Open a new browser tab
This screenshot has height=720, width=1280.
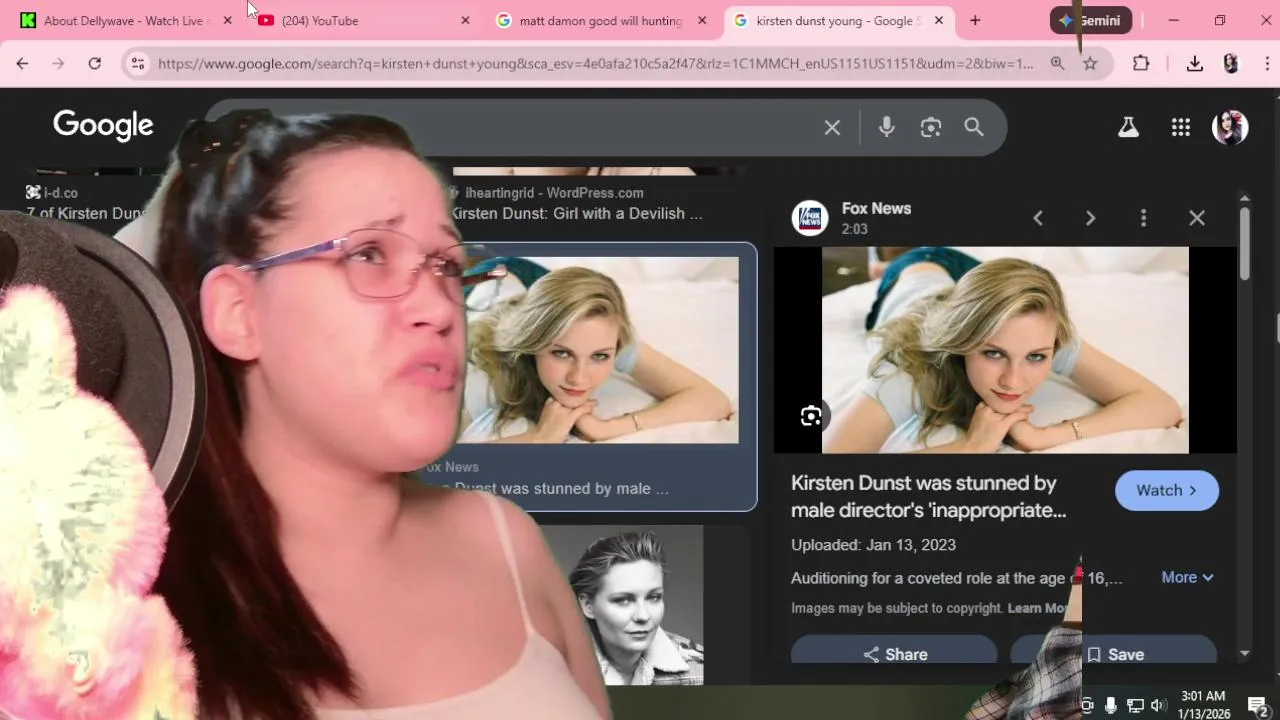pyautogui.click(x=975, y=20)
